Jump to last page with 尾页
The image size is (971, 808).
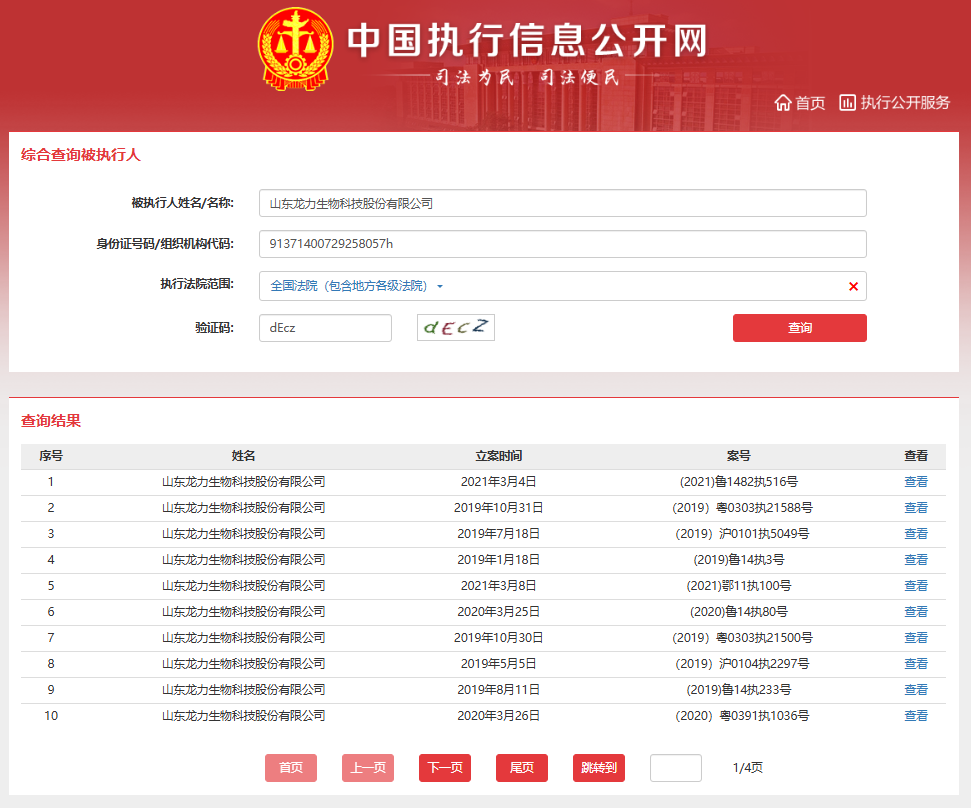[x=521, y=768]
